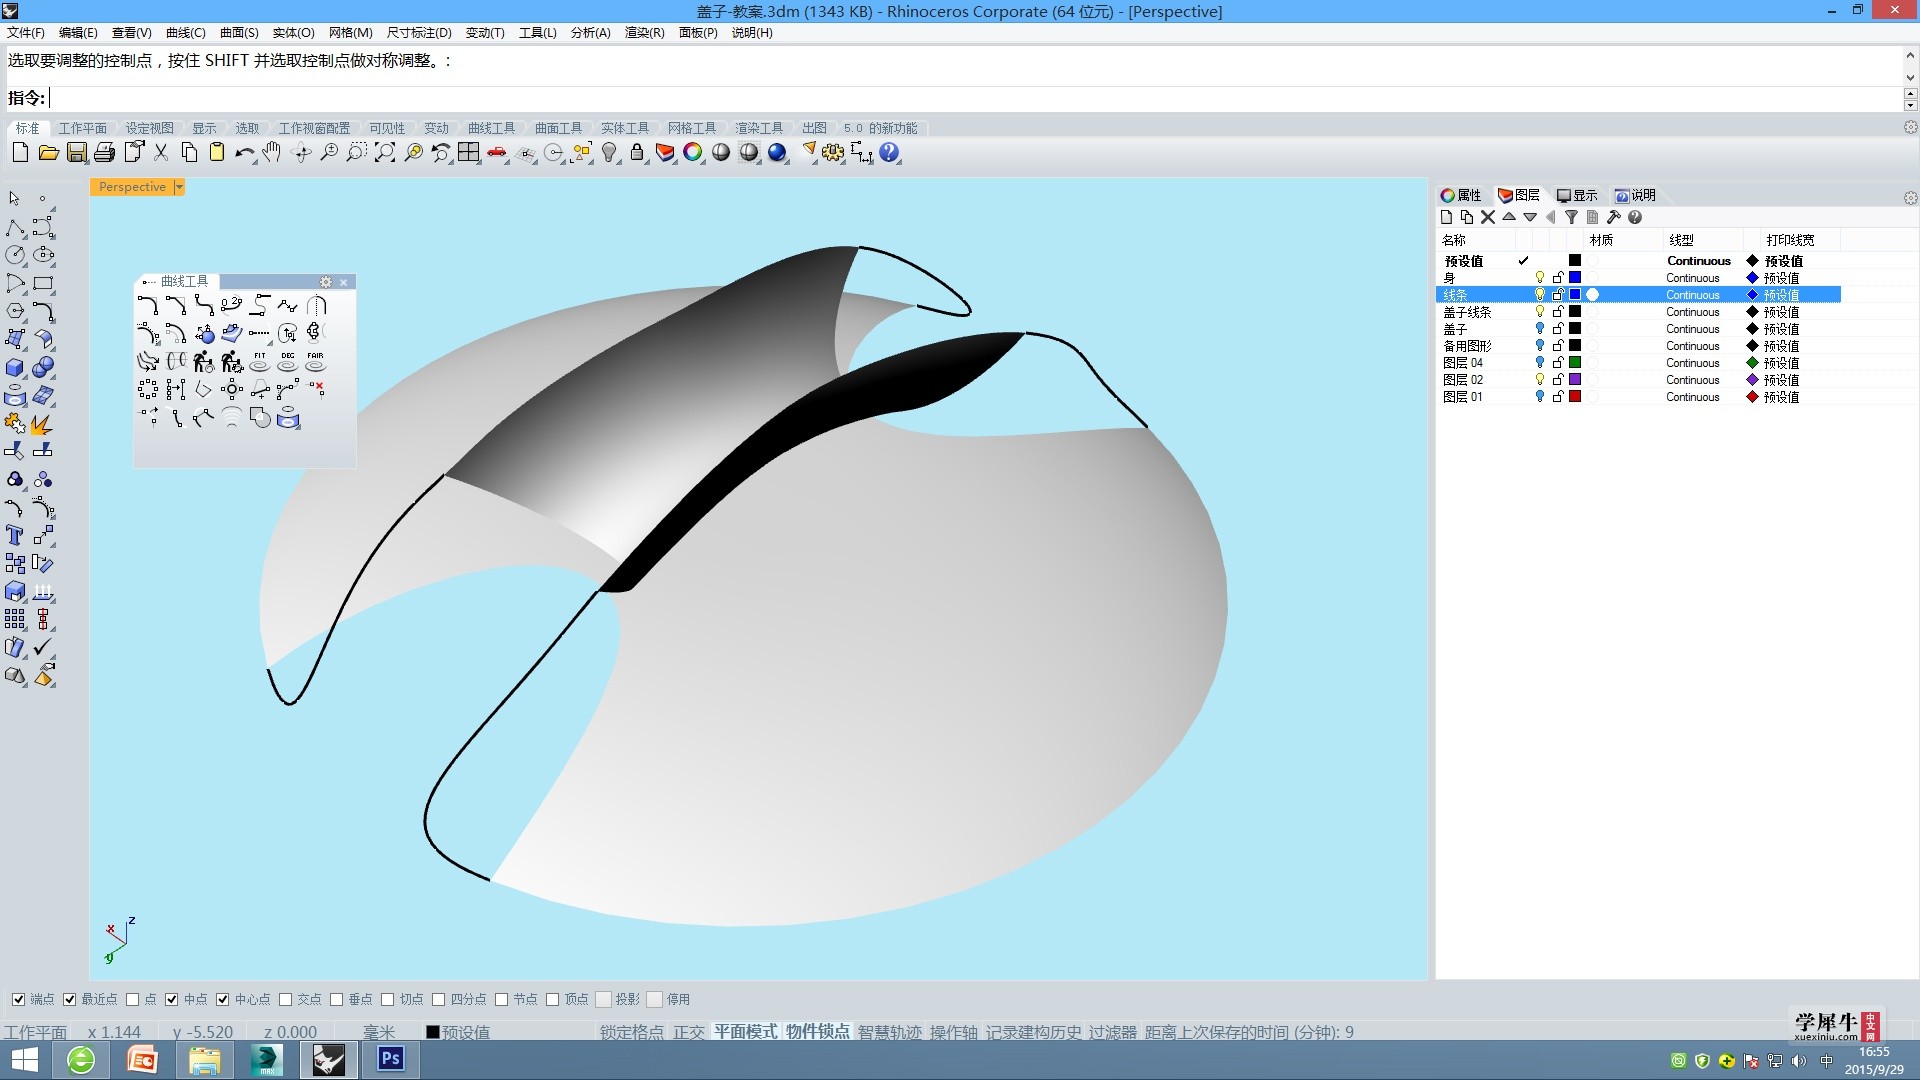Click the blue Help question mark toolbar icon
Viewport: 1920px width, 1080px height.
coord(889,153)
